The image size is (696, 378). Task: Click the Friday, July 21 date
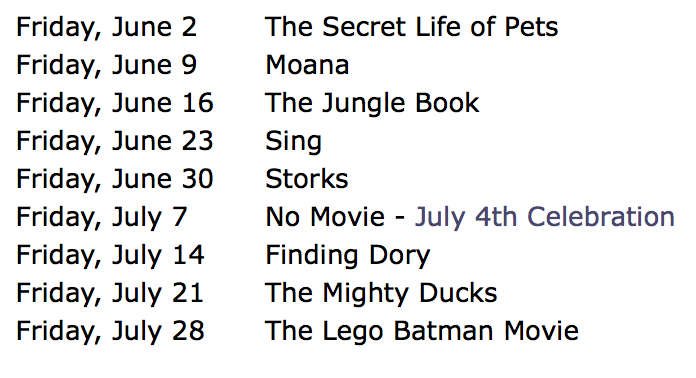click(x=110, y=294)
